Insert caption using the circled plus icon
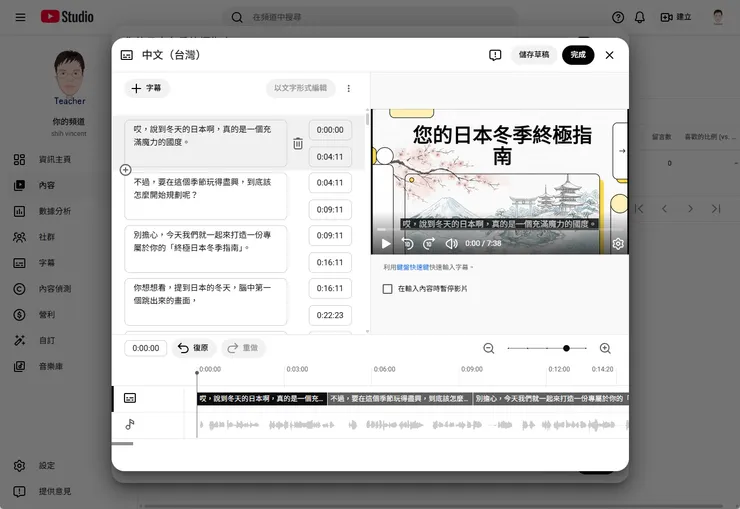Screen dimensions: 740x509 (126, 170)
